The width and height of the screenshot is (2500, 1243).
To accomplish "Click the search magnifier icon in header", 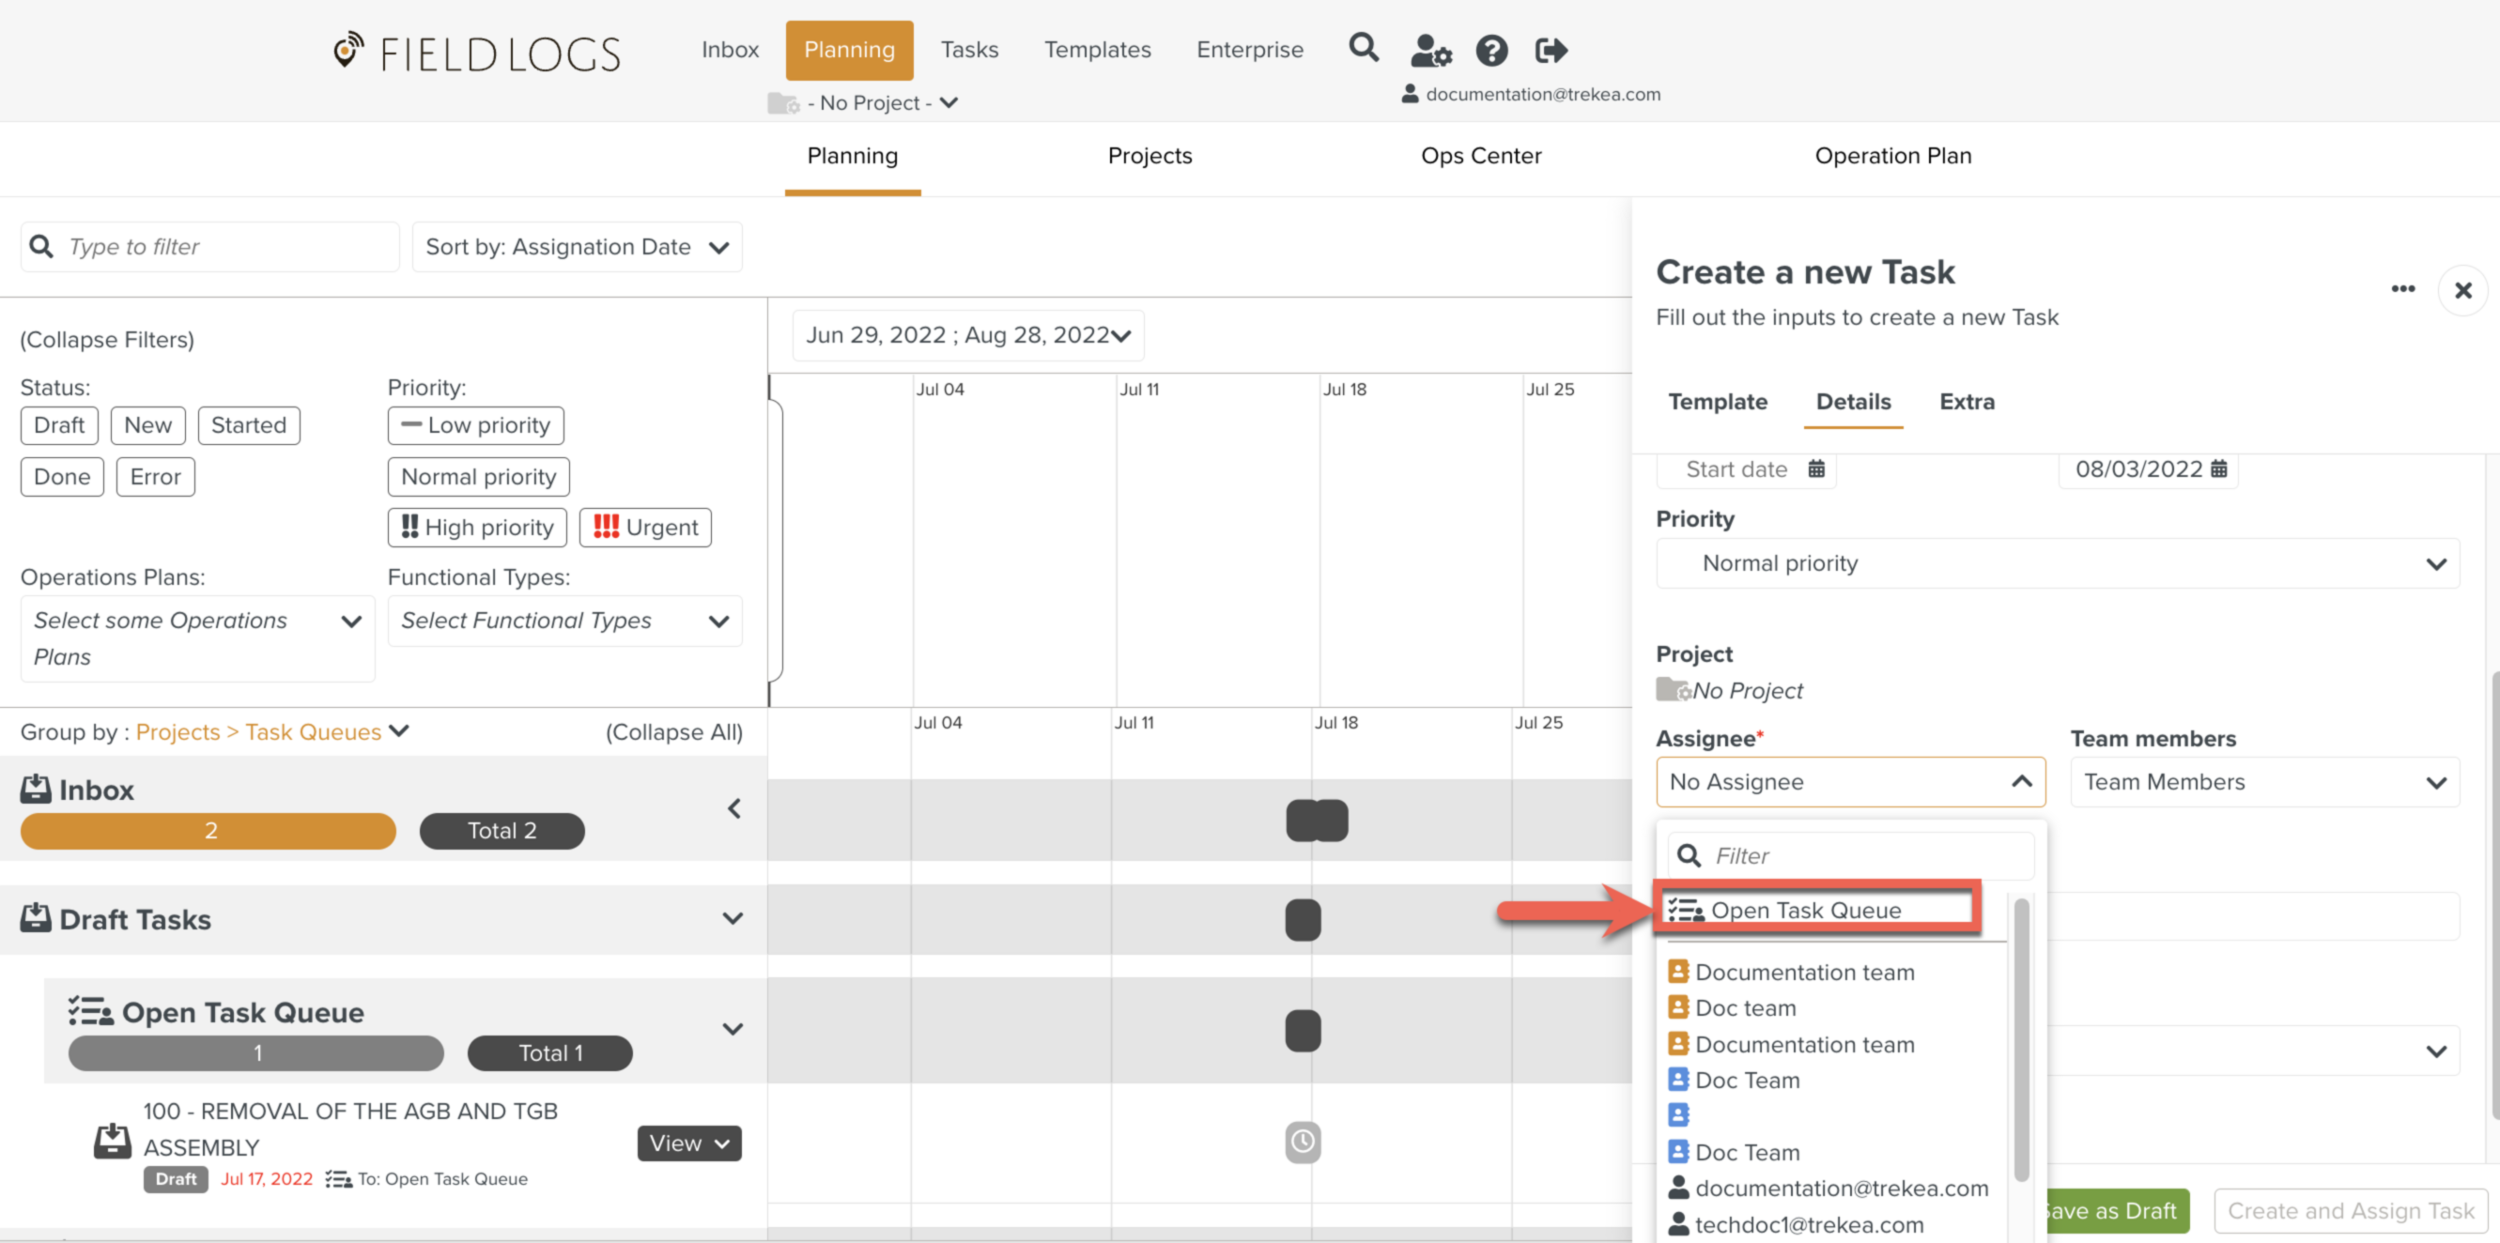I will click(1363, 48).
